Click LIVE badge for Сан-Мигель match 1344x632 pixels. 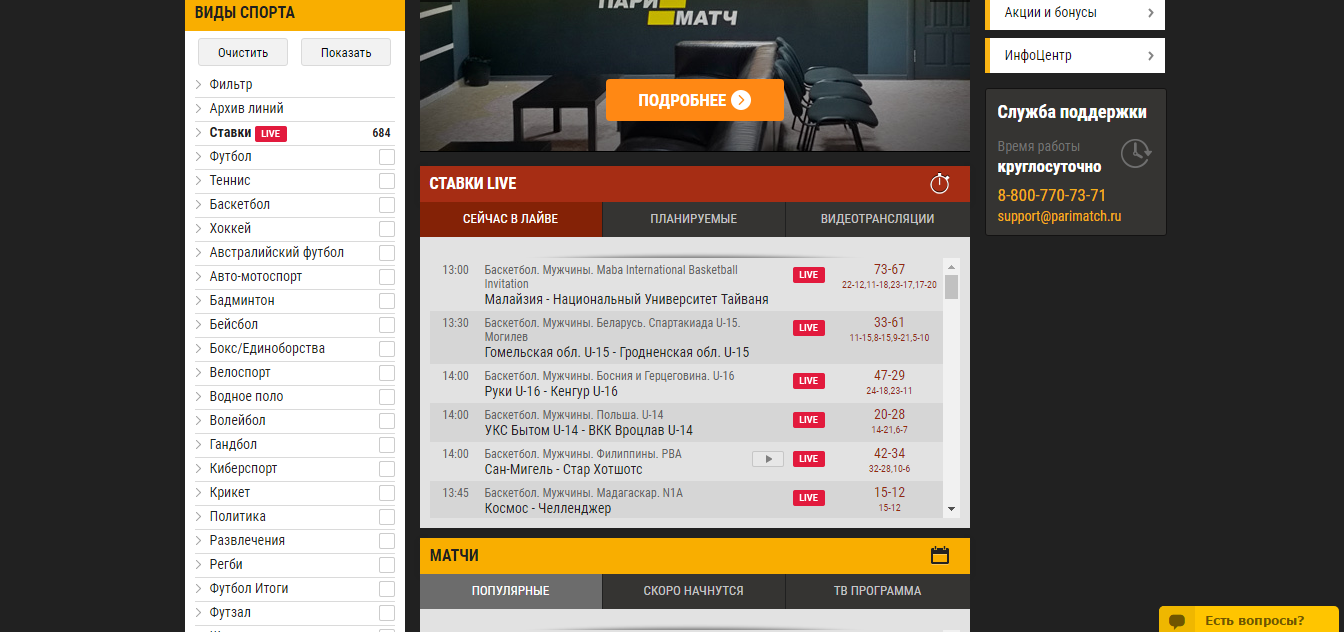click(809, 459)
